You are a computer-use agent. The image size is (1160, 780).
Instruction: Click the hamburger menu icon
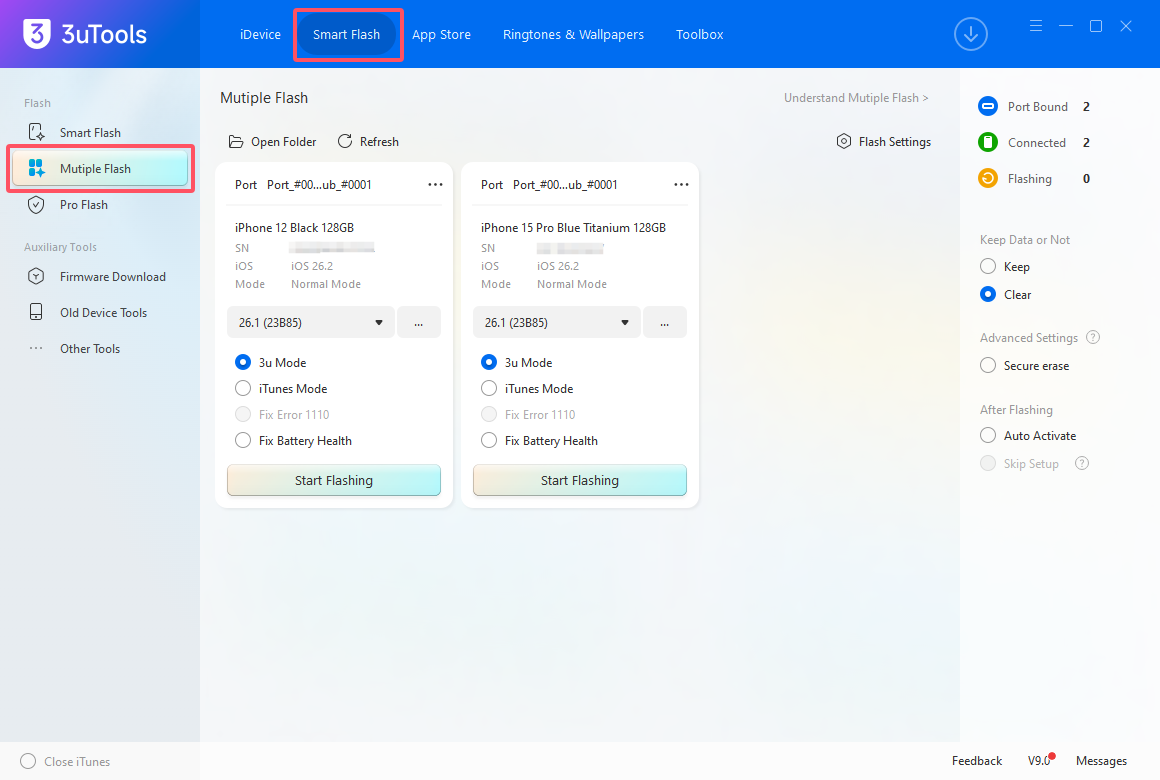tap(1035, 25)
